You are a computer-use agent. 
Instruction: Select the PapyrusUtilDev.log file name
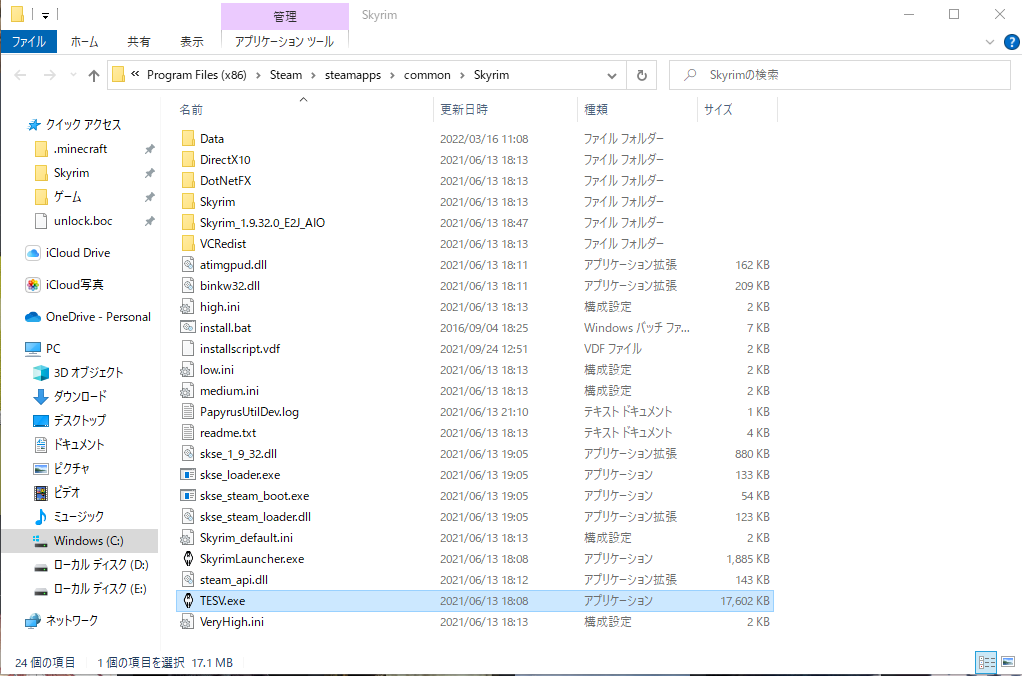249,411
